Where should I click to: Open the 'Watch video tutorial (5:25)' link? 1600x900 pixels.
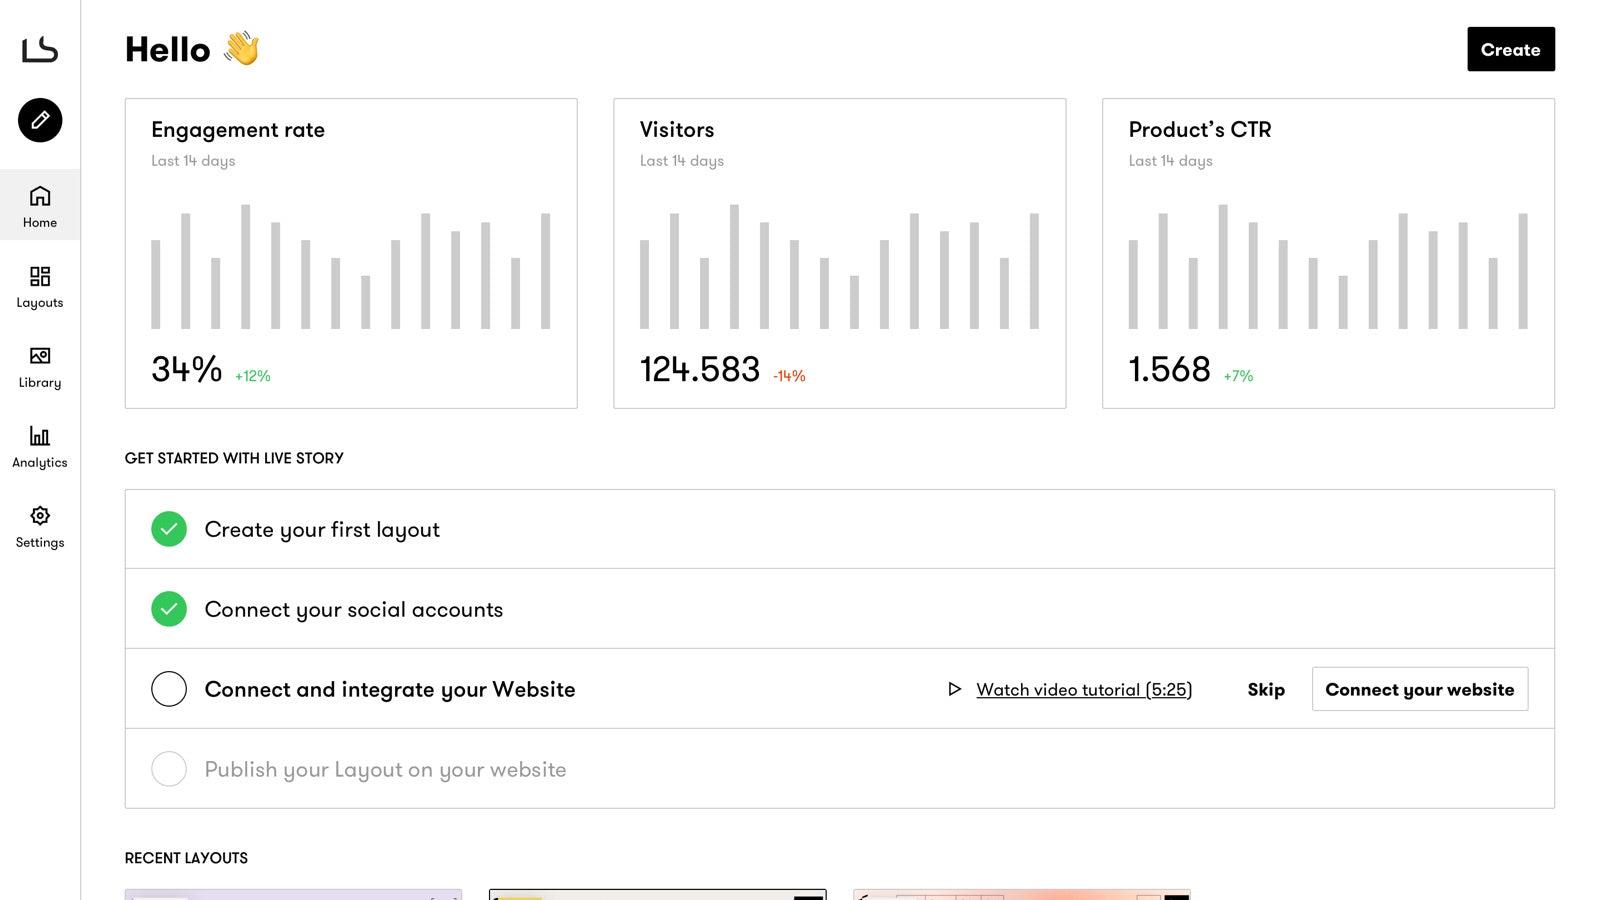coord(1084,689)
